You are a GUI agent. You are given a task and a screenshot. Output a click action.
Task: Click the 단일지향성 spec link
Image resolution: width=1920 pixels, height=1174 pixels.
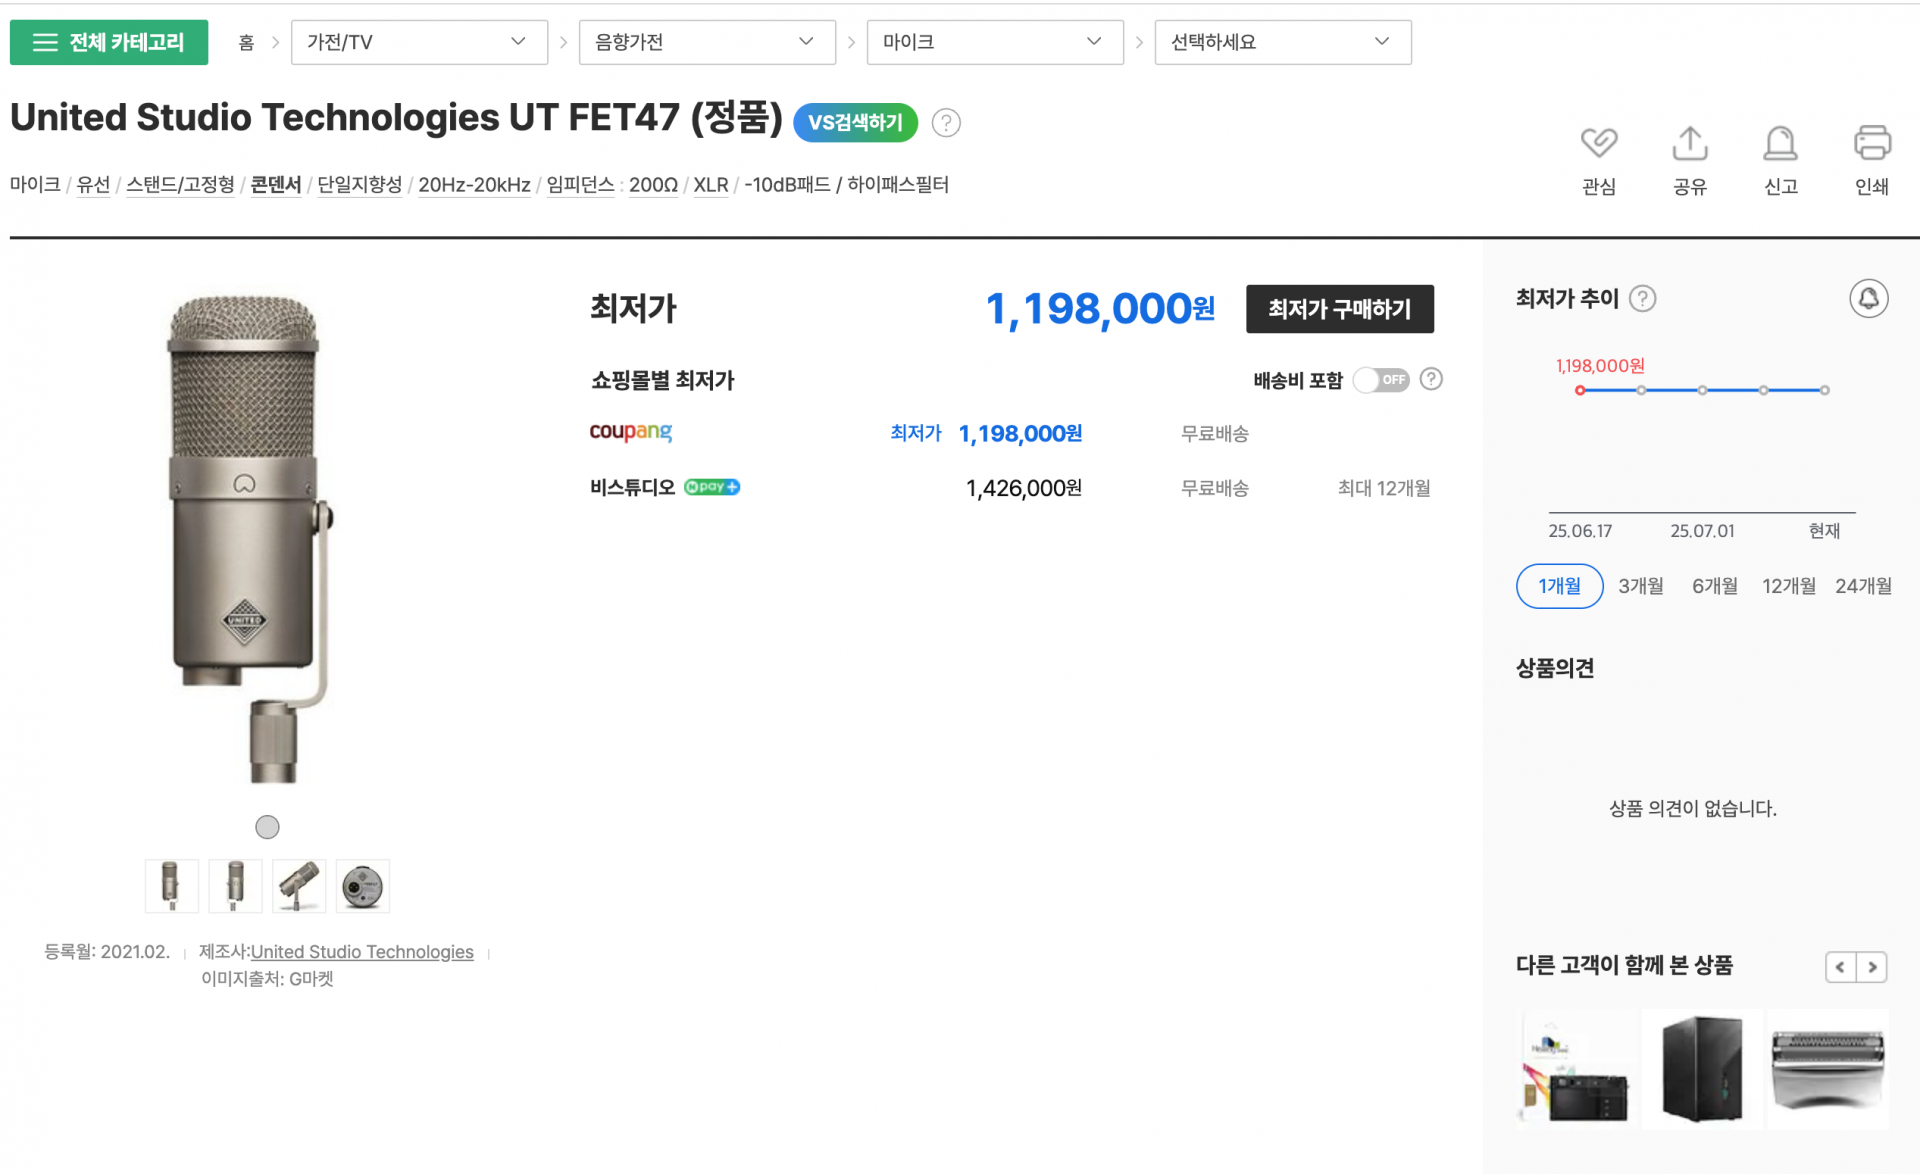[359, 185]
